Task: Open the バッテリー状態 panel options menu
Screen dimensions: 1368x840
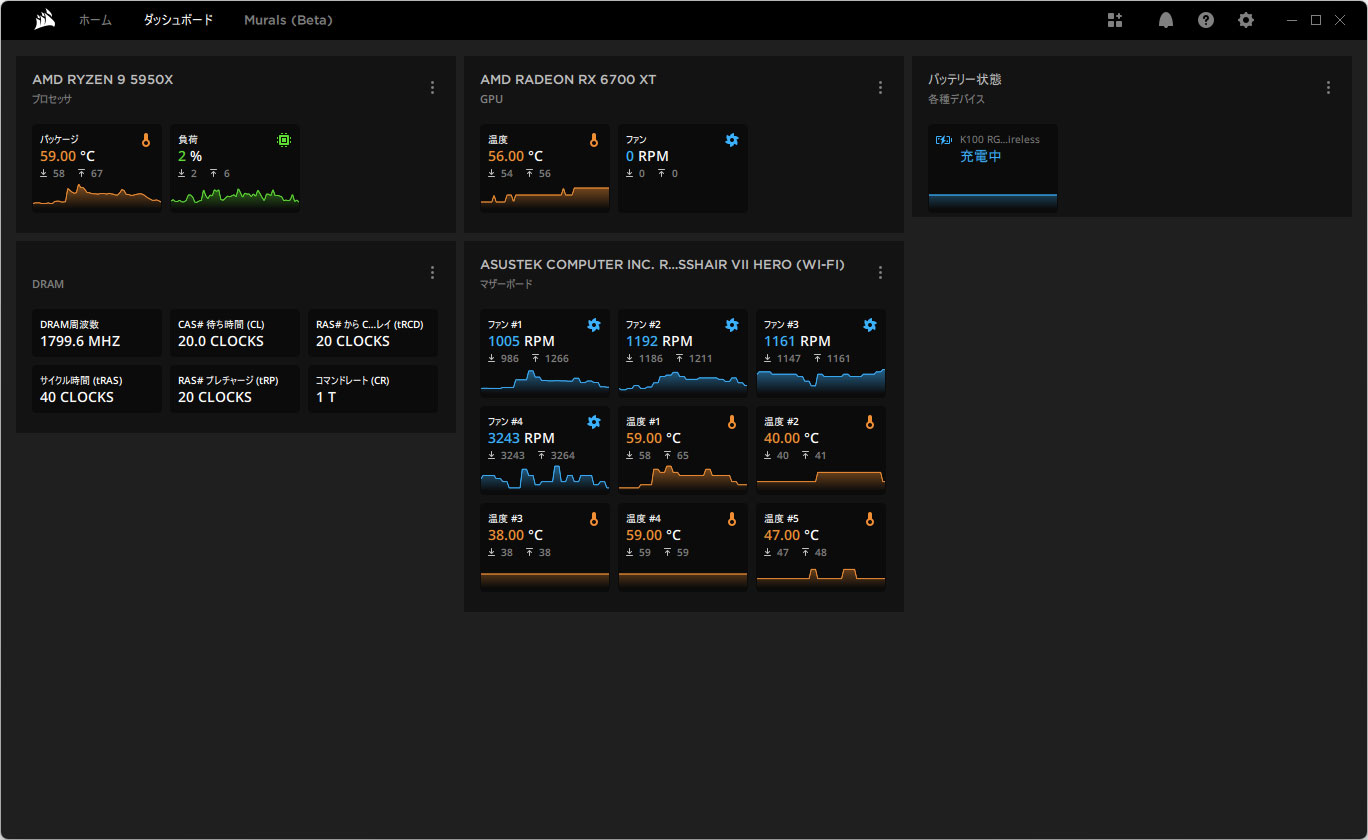Action: point(1328,88)
